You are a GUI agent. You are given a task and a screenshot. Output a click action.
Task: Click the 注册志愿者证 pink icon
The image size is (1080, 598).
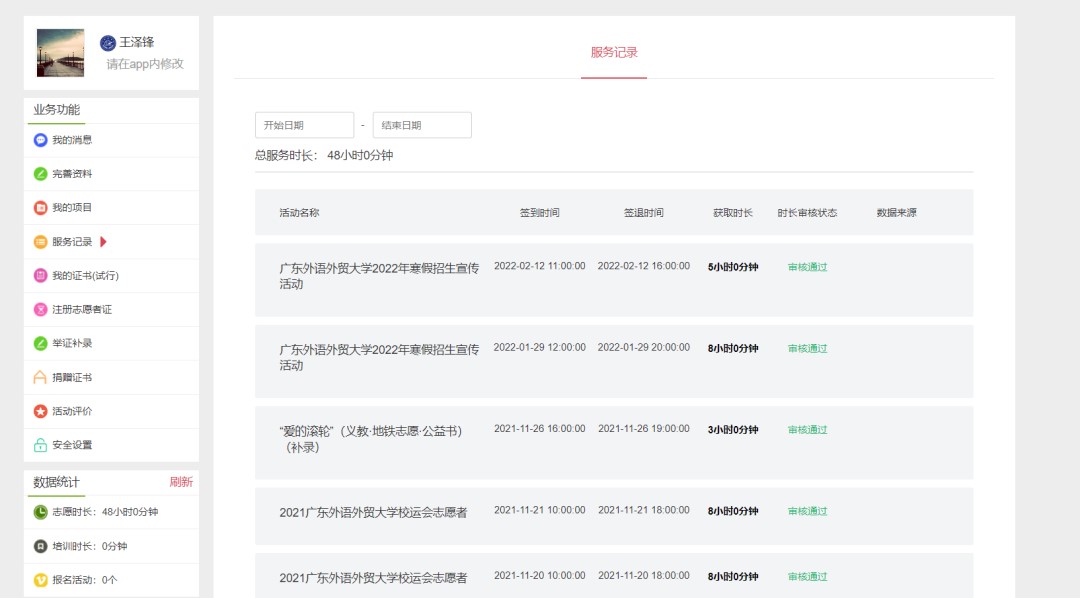point(41,310)
